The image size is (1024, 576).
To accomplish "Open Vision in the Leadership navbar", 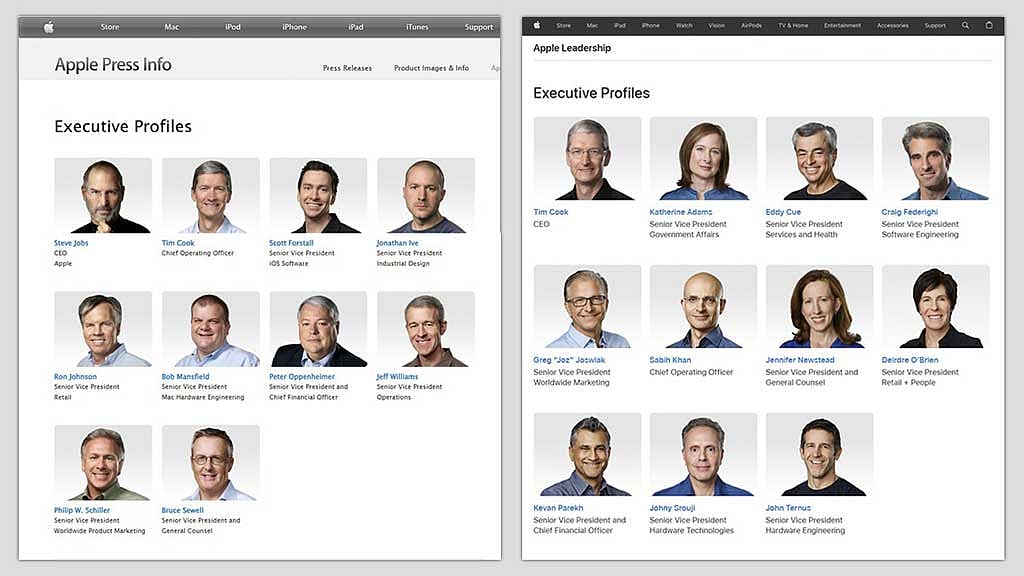I will [x=716, y=25].
